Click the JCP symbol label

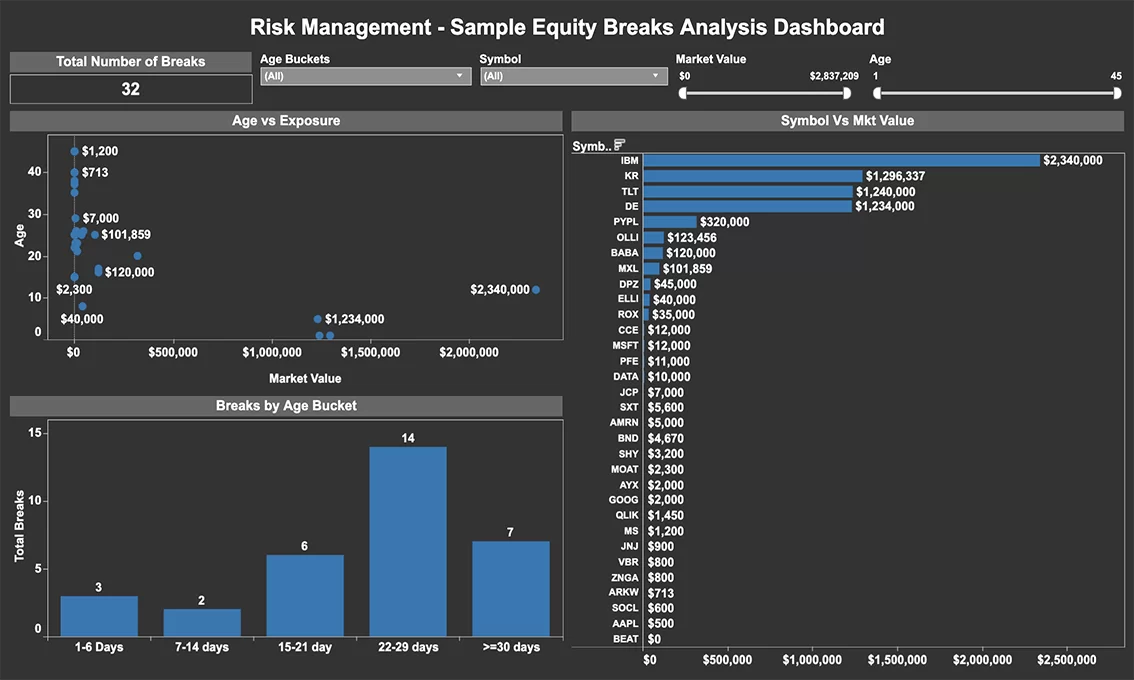(x=629, y=392)
